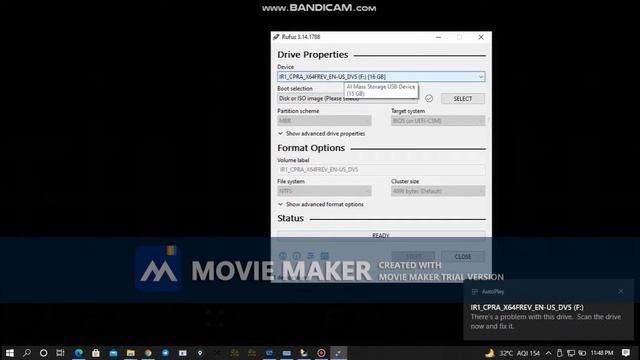Open Partition scheme dropdown

point(324,120)
